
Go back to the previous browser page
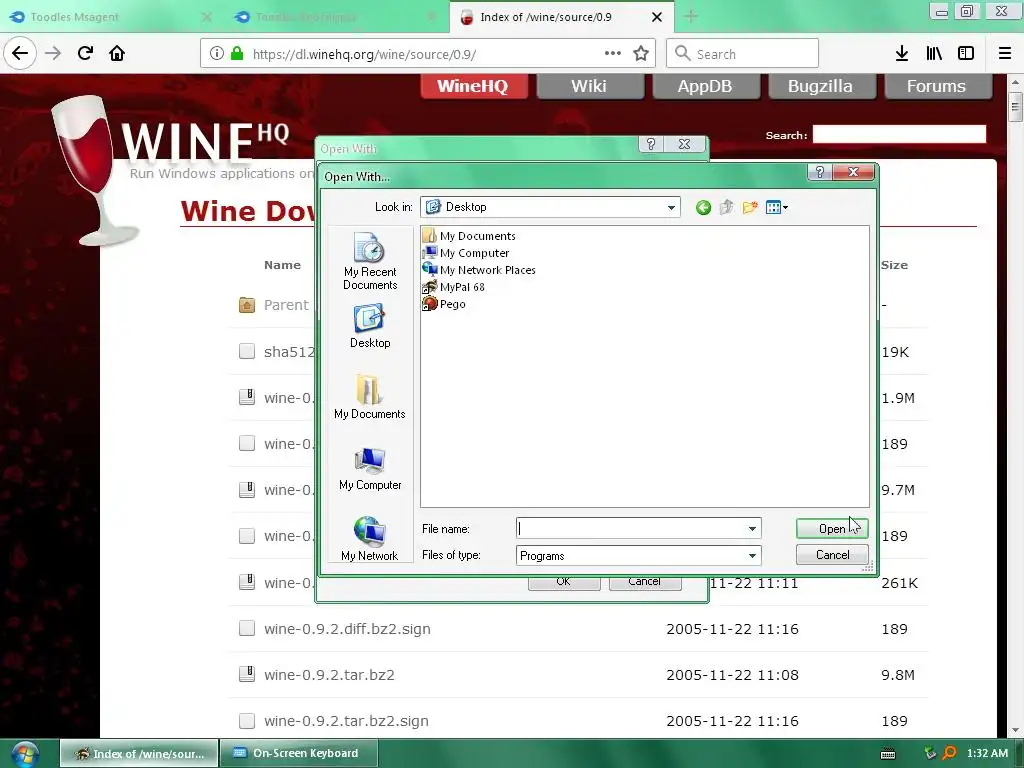point(20,54)
